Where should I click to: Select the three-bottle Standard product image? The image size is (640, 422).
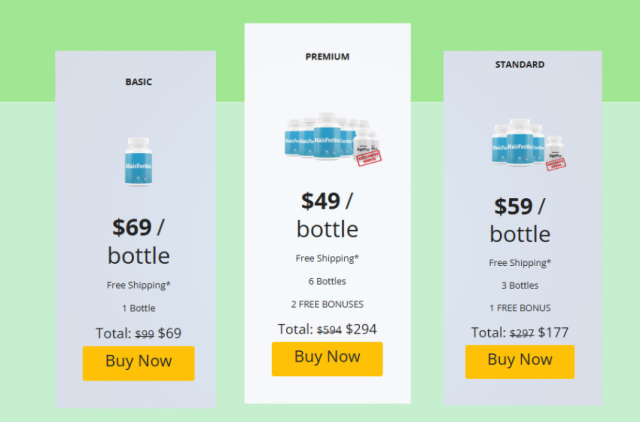[529, 144]
